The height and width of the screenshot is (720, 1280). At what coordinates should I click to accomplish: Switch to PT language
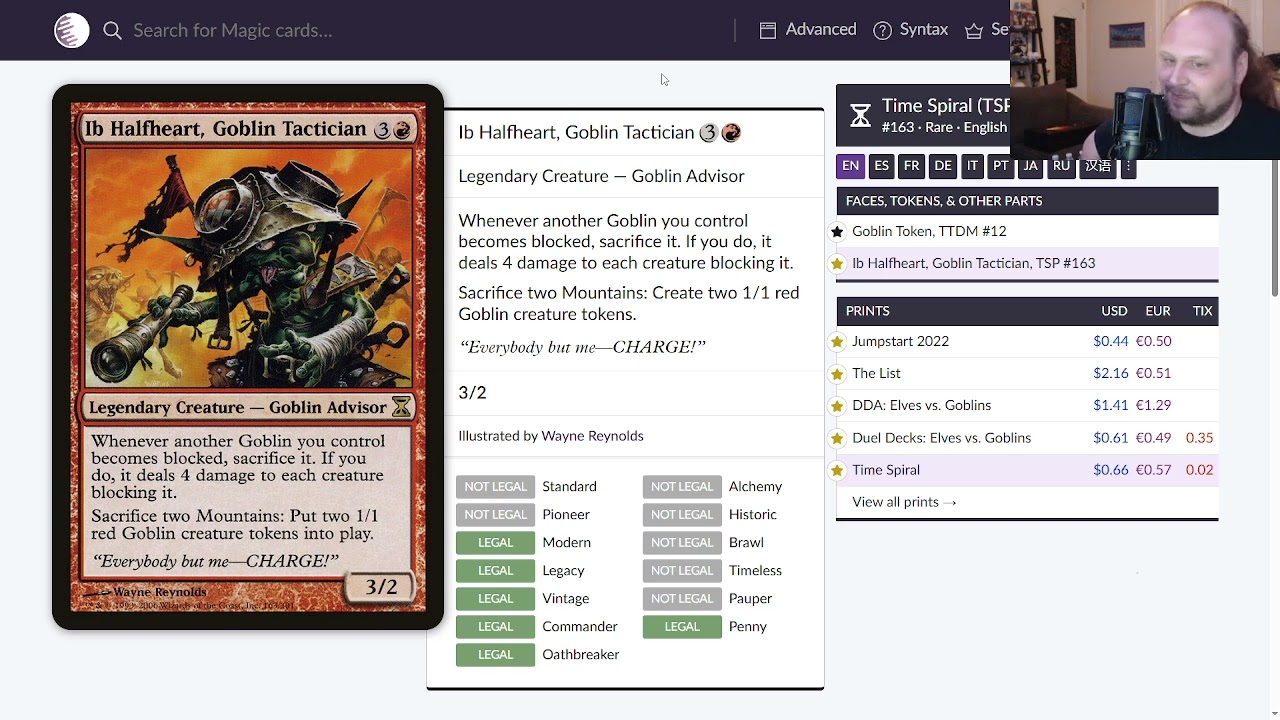point(1000,166)
